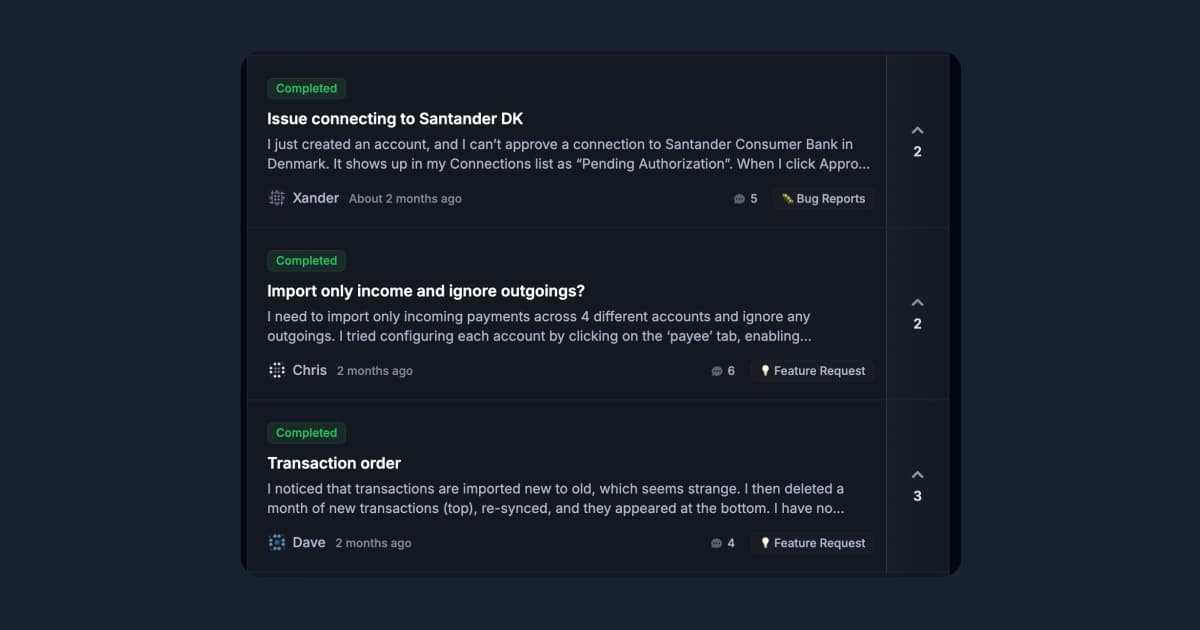Screen dimensions: 1200x630
Task: Click Xander's avatar icon
Action: tap(276, 198)
